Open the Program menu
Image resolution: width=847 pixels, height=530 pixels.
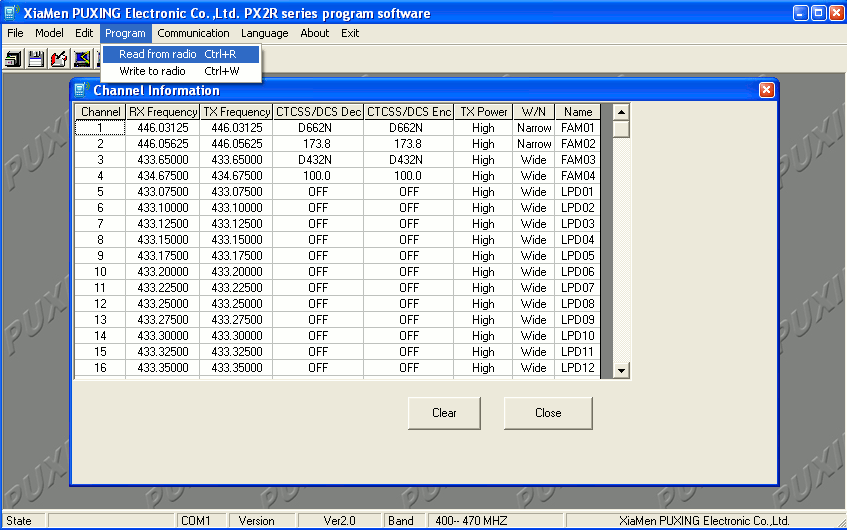pos(125,33)
